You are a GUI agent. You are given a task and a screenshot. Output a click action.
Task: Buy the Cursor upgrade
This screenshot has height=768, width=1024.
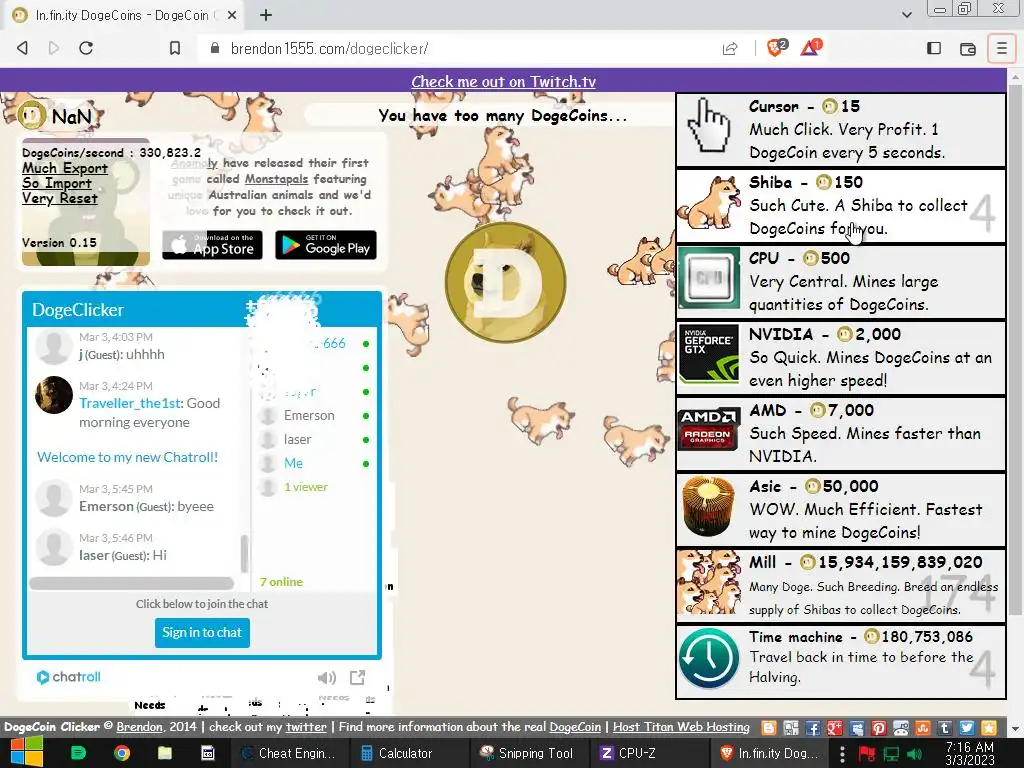(x=840, y=129)
